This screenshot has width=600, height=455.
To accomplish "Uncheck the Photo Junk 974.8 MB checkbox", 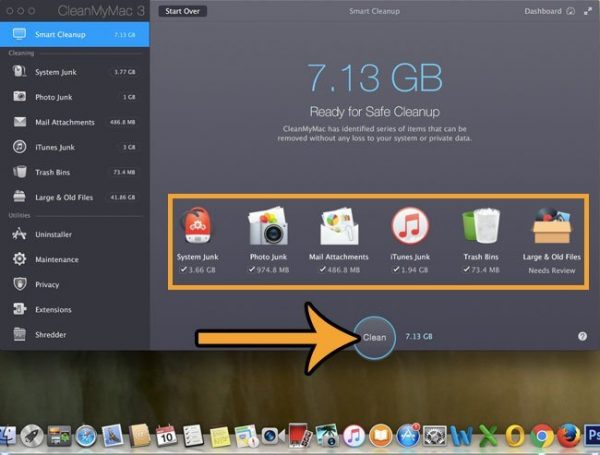I will point(252,269).
